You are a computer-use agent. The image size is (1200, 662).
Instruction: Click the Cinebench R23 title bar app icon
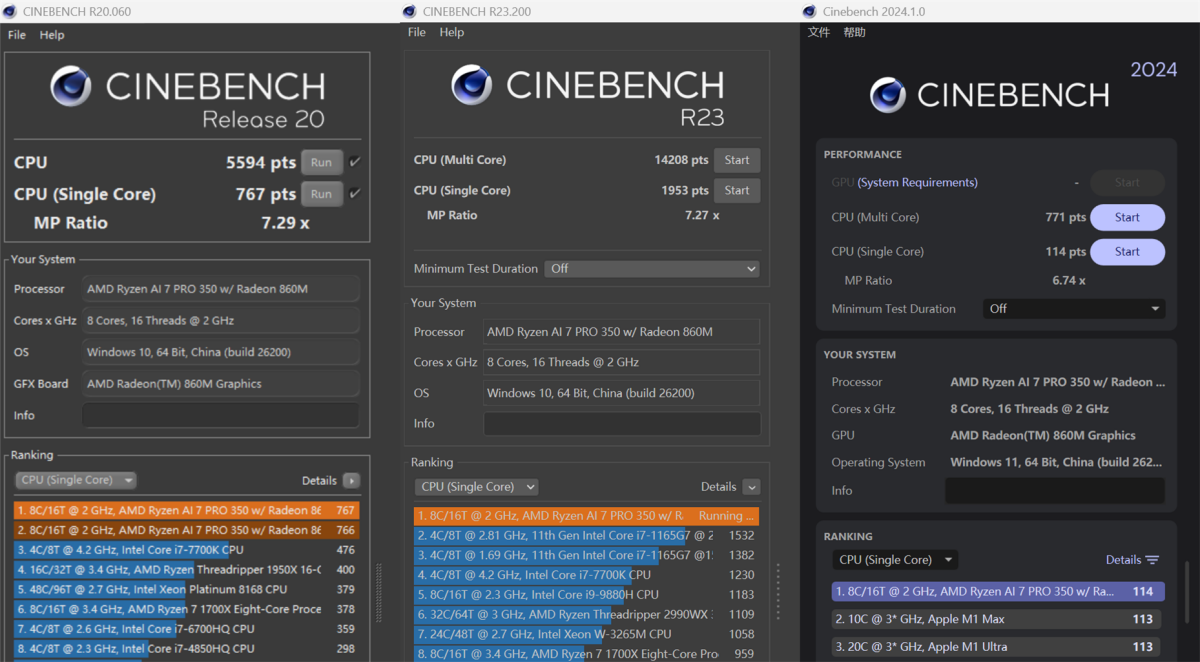point(409,12)
